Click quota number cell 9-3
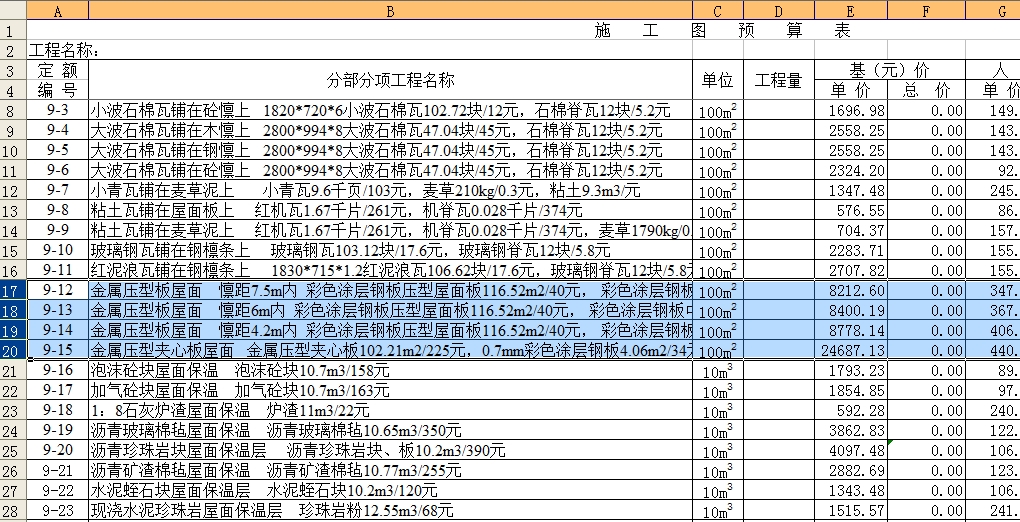 point(57,110)
